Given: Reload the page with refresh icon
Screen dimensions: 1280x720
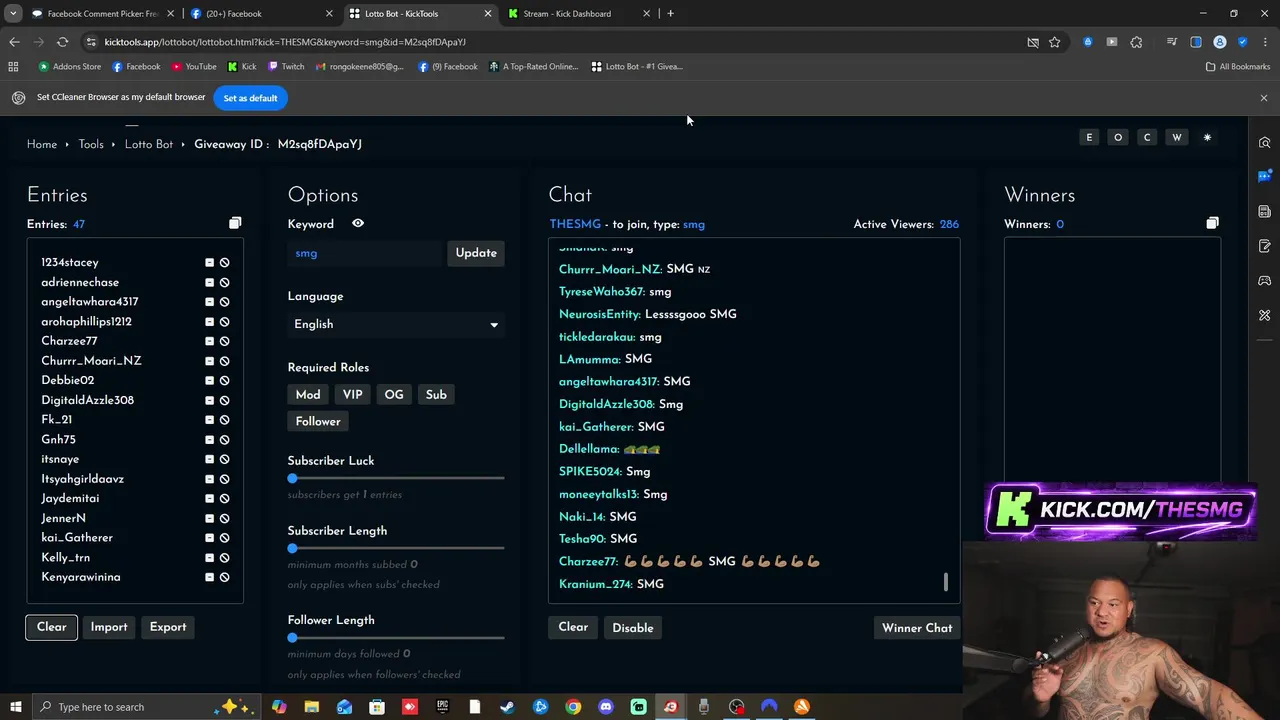Looking at the screenshot, I should coord(62,42).
